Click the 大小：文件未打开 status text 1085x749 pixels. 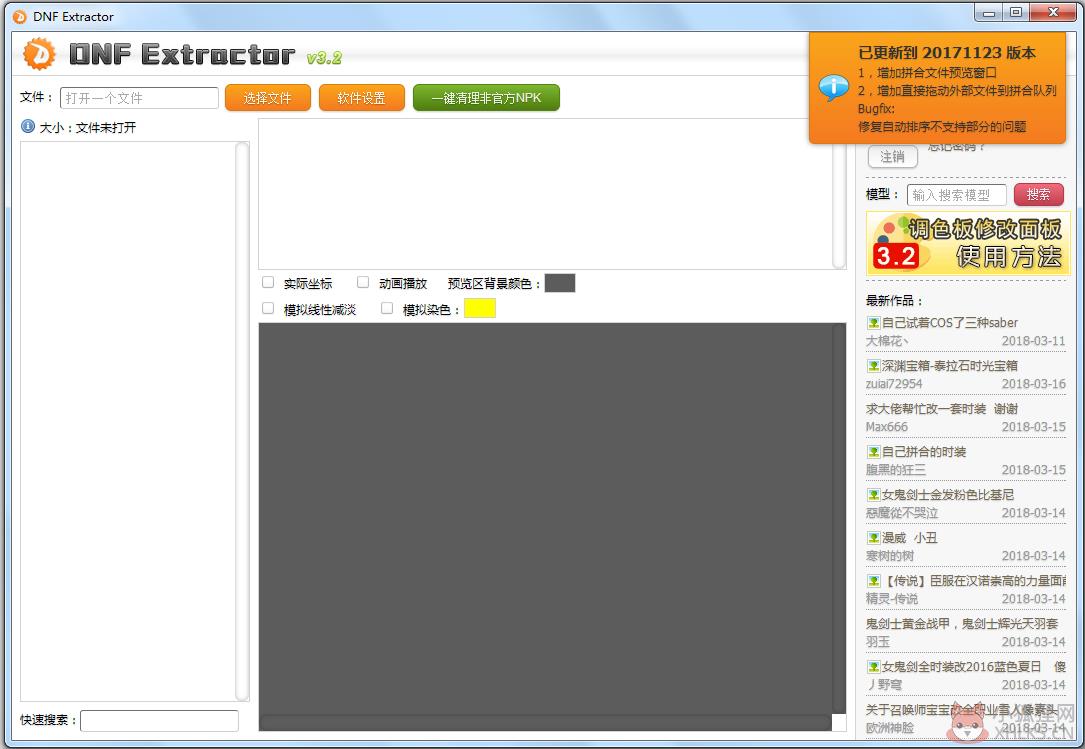(88, 127)
